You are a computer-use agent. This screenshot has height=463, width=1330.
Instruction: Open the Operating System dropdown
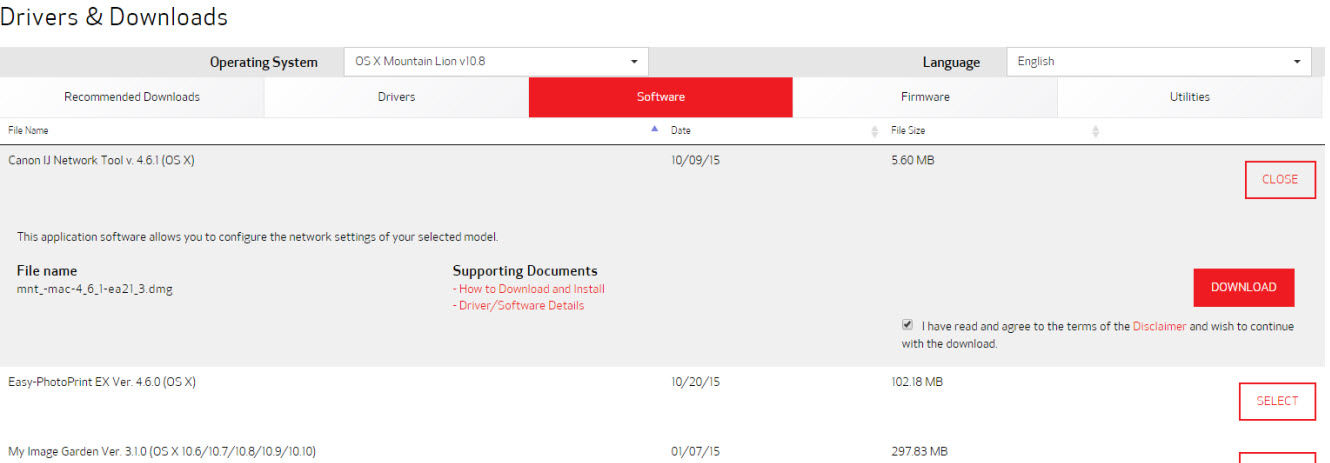496,62
